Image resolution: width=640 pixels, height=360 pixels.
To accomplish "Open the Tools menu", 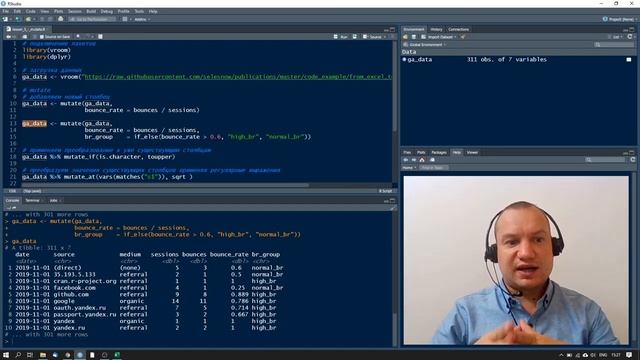I will (x=139, y=11).
